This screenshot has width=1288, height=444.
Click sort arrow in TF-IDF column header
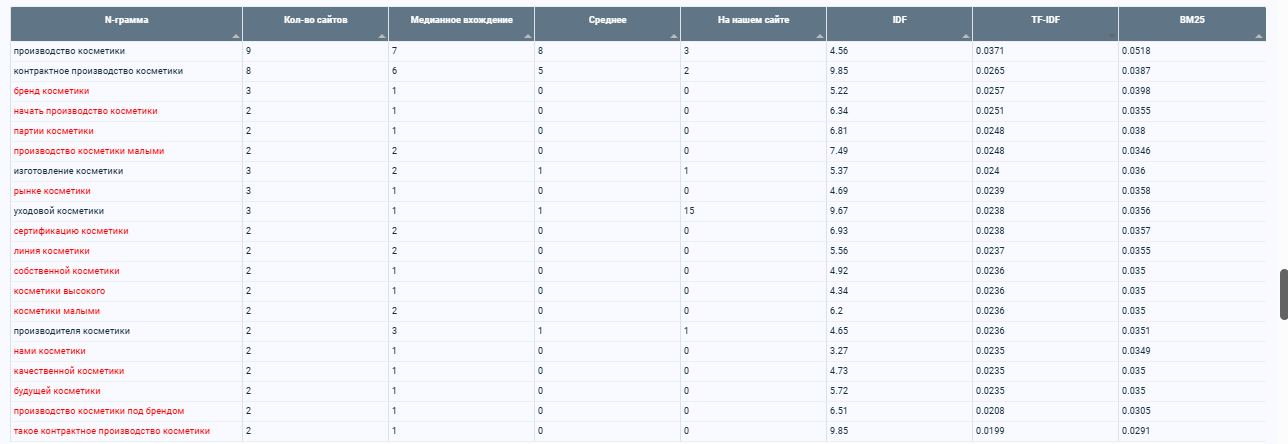pos(1111,35)
